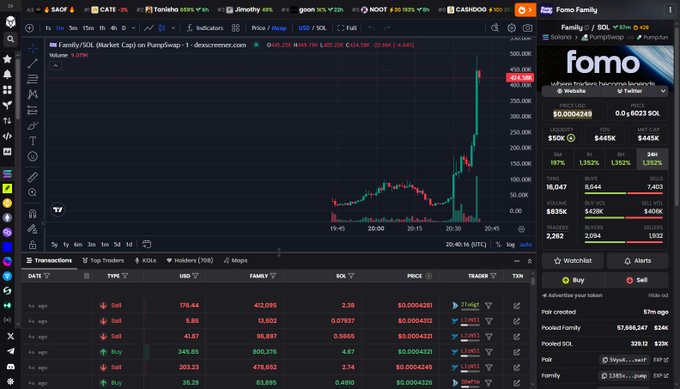Select the brush drawing tool

pyautogui.click(x=33, y=126)
